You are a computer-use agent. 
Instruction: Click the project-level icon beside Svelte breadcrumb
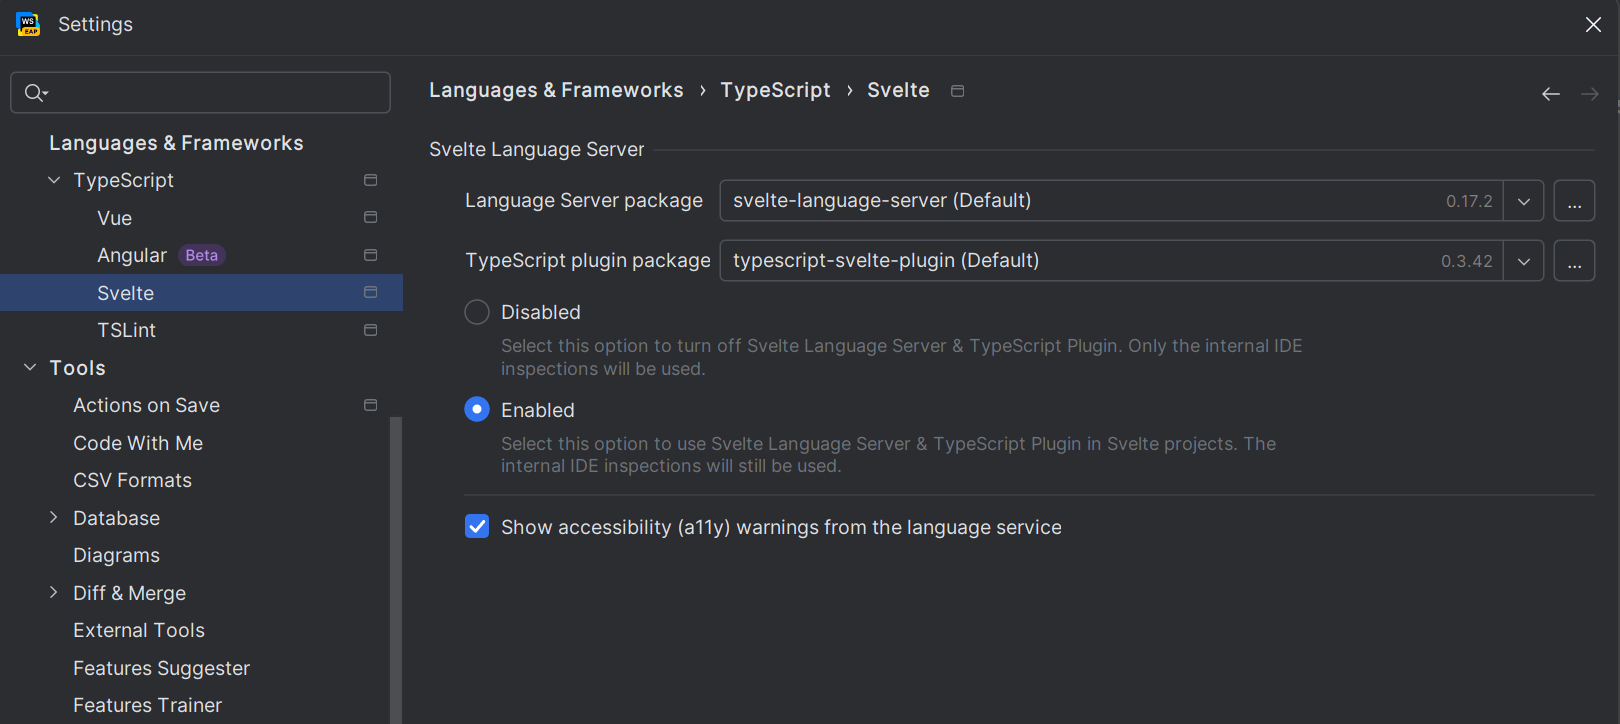[x=957, y=91]
